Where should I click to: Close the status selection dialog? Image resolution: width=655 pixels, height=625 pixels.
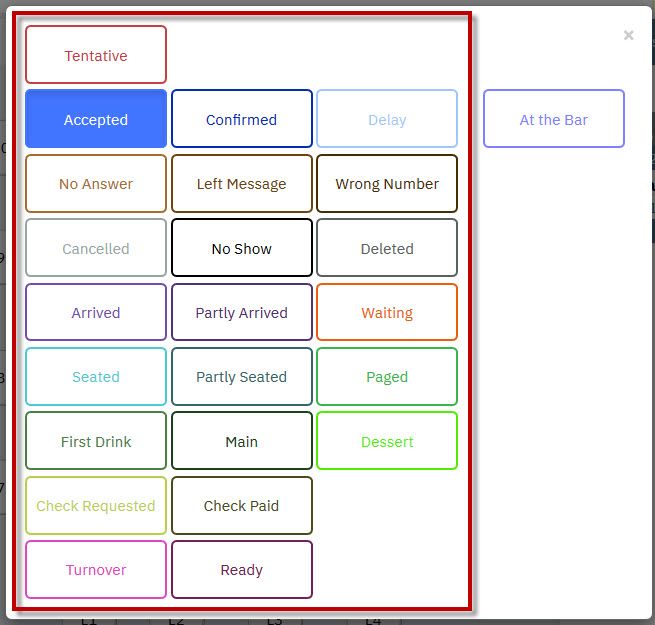point(628,35)
